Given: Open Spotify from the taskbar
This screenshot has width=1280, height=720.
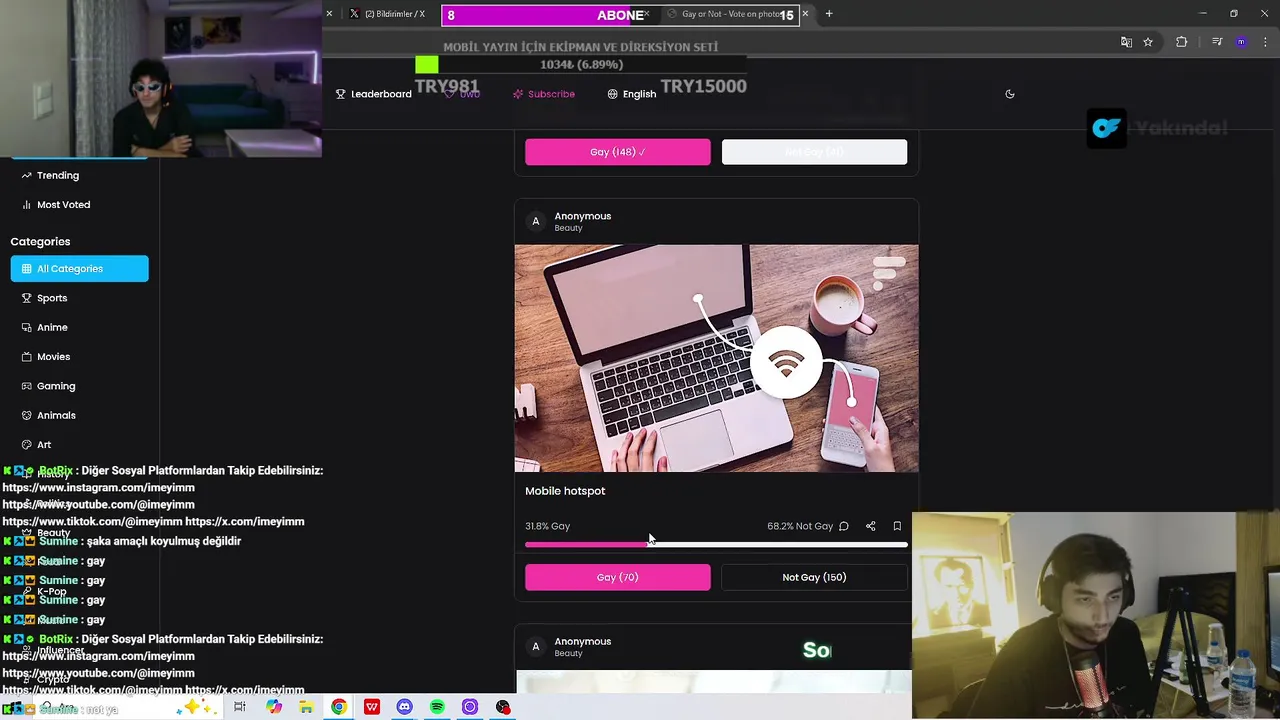Looking at the screenshot, I should 437,707.
